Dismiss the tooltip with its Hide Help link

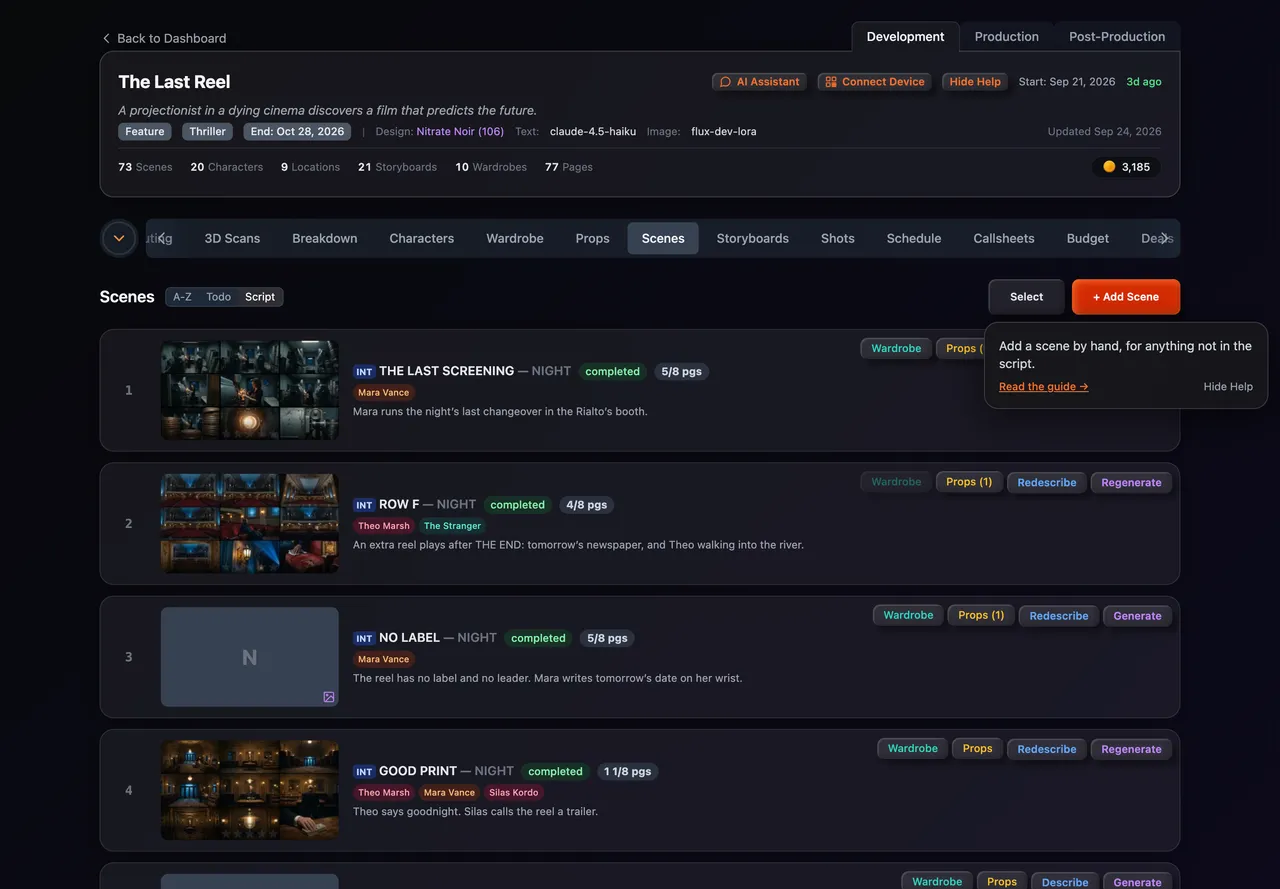click(1228, 387)
